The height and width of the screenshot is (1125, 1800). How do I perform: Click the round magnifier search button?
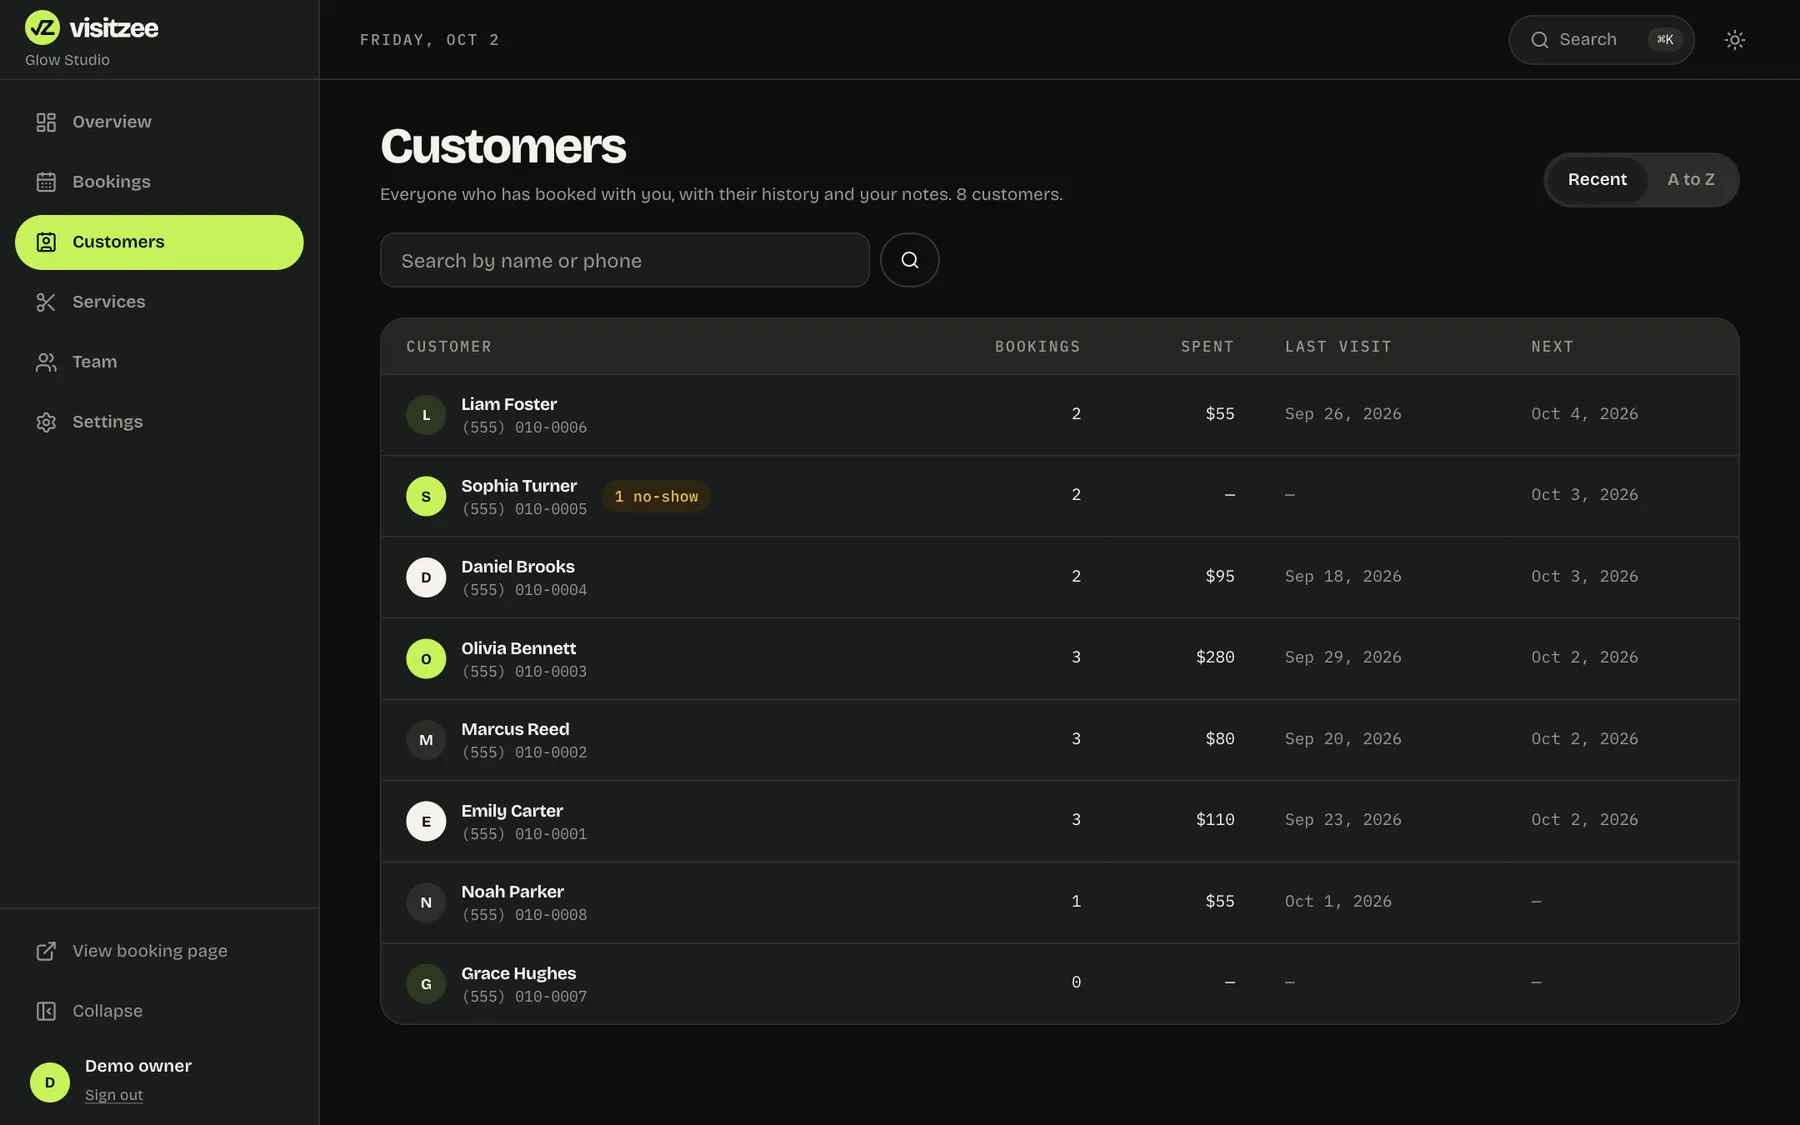(x=909, y=260)
